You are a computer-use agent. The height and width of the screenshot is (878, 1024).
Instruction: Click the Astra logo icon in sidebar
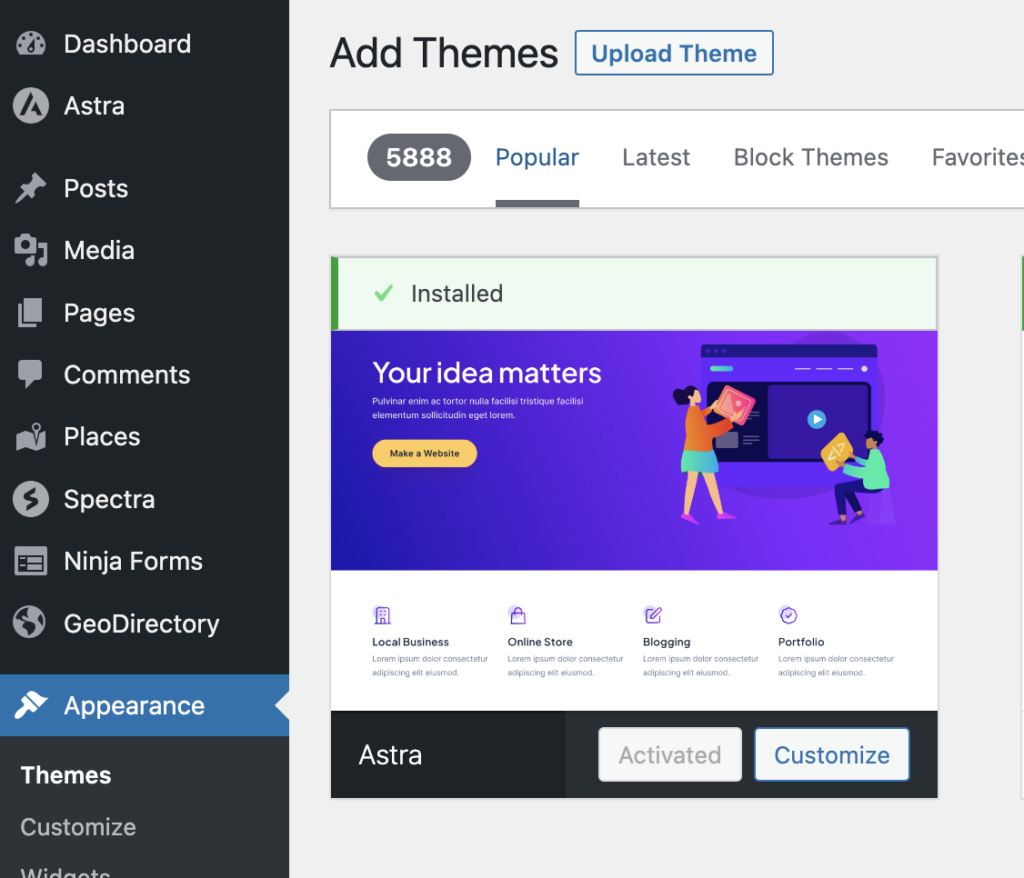(31, 106)
